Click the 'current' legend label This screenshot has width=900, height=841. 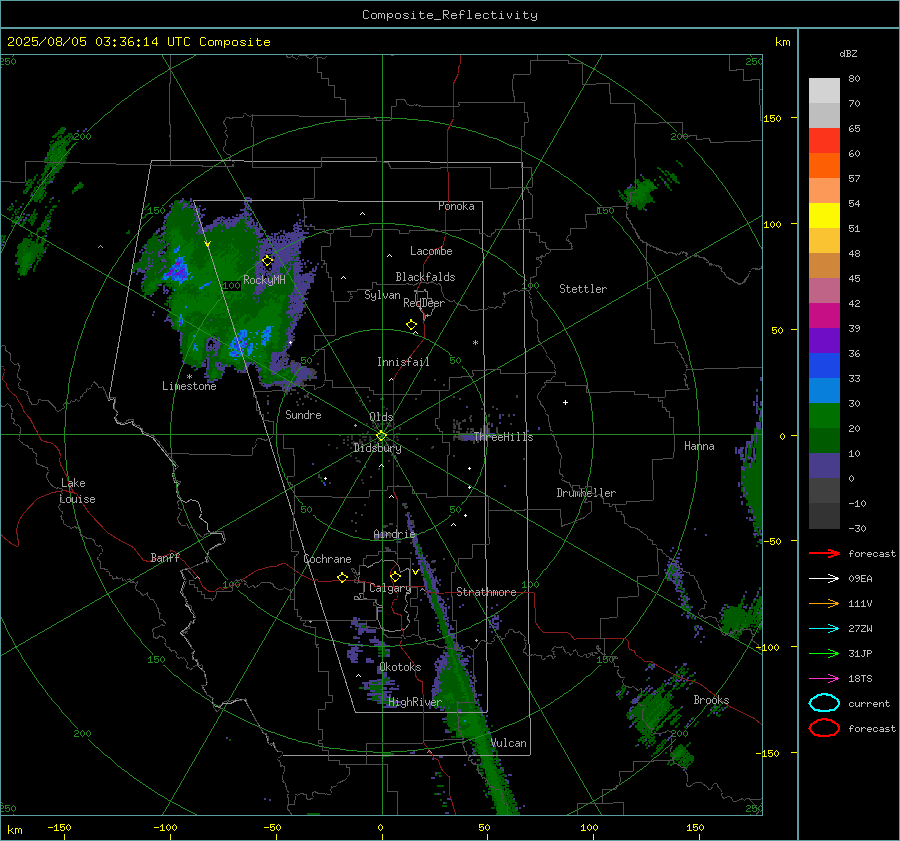point(869,703)
